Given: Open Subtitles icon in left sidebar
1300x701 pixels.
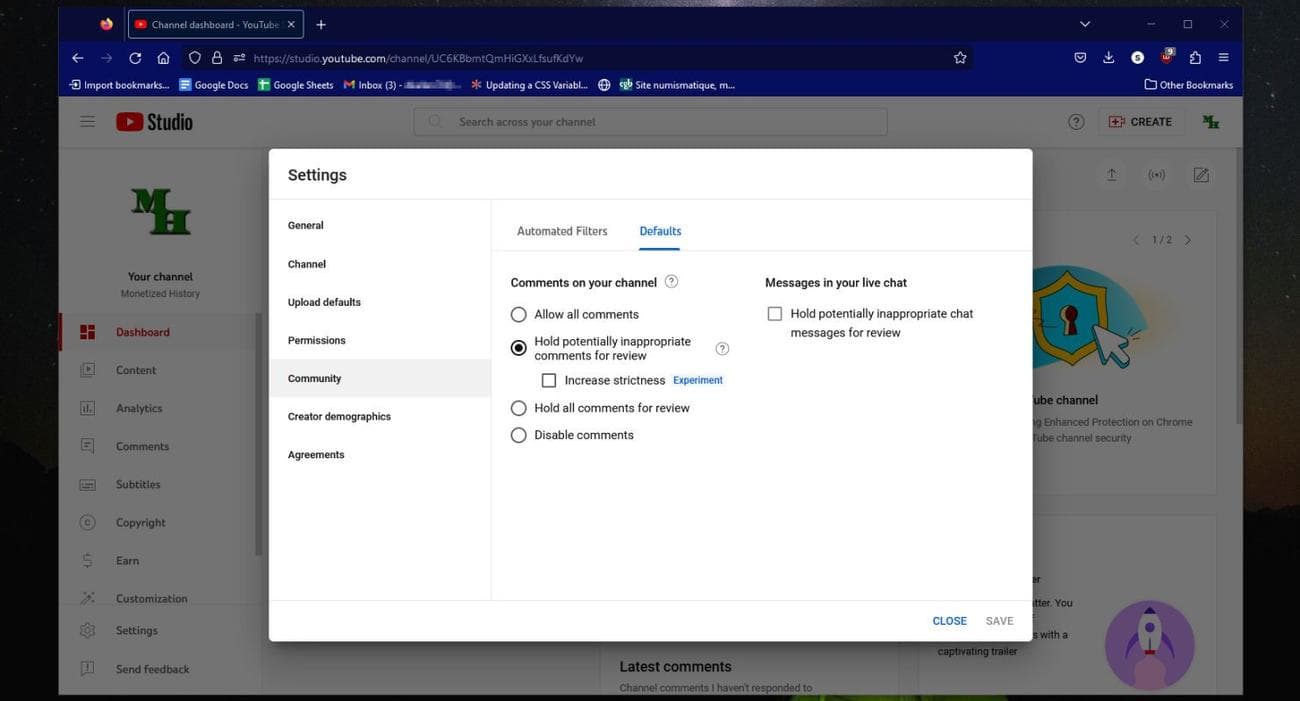Looking at the screenshot, I should click(88, 484).
